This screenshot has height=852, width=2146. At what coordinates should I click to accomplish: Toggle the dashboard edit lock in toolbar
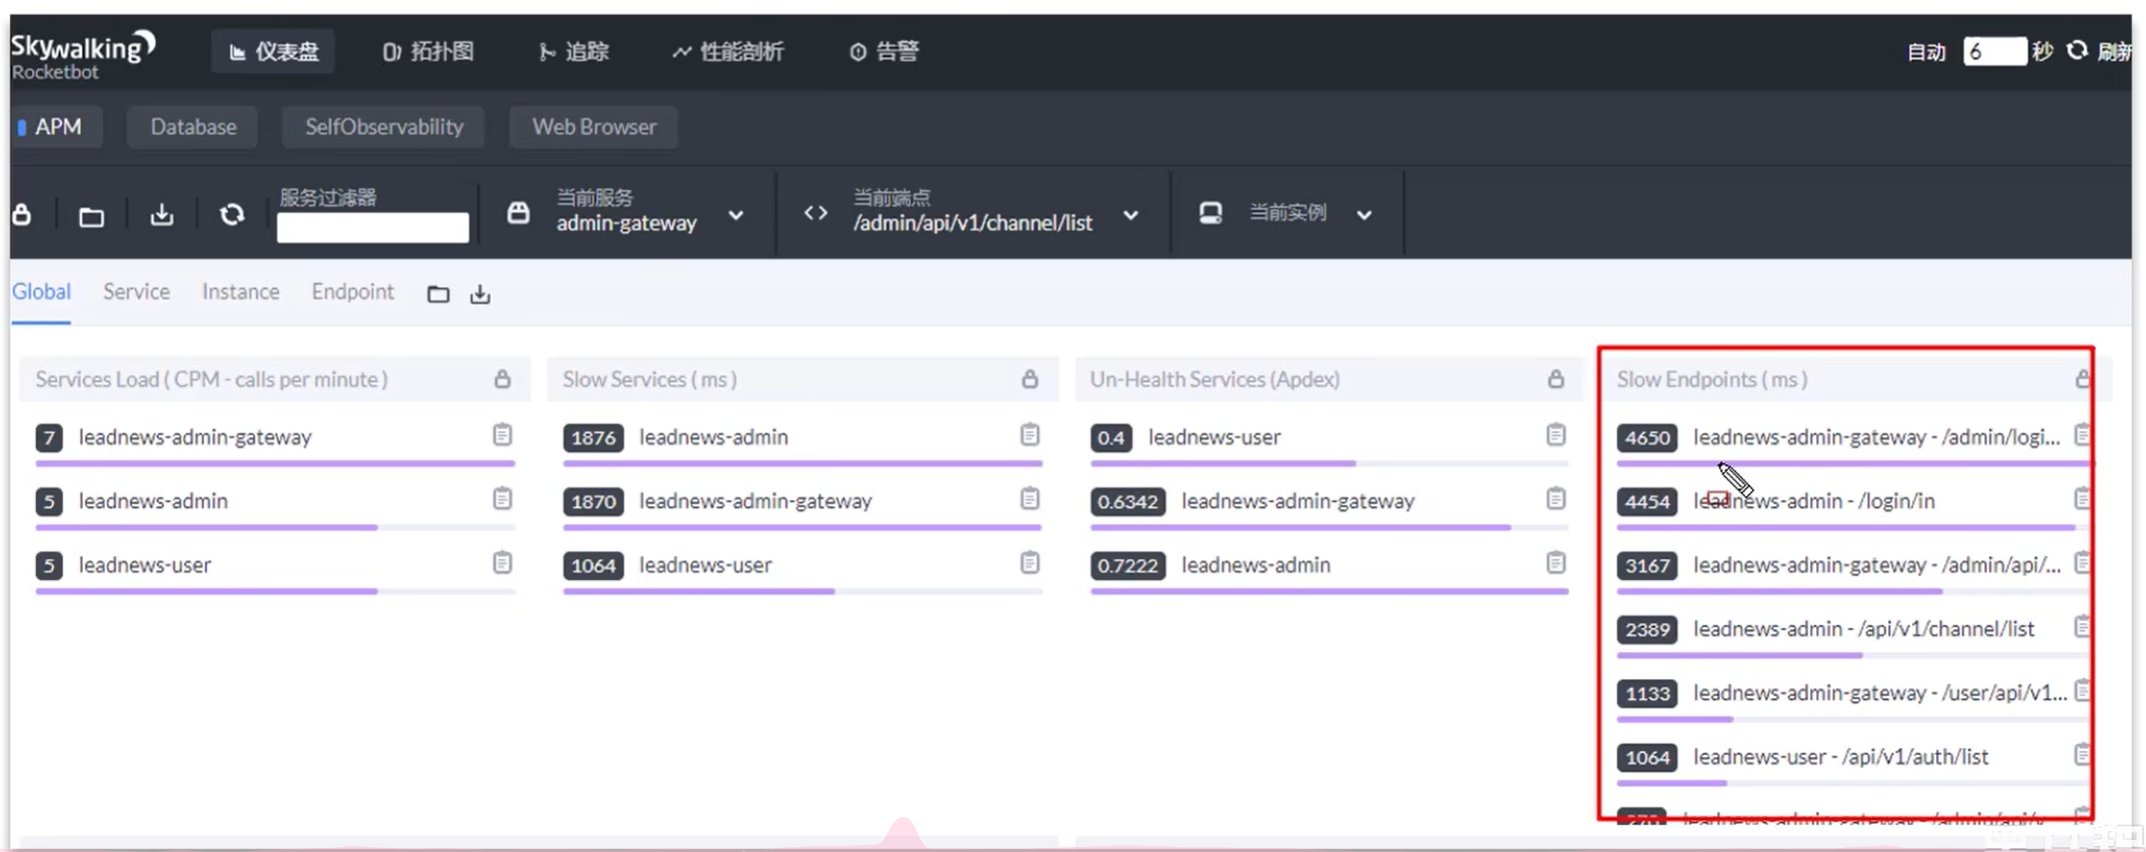[22, 215]
